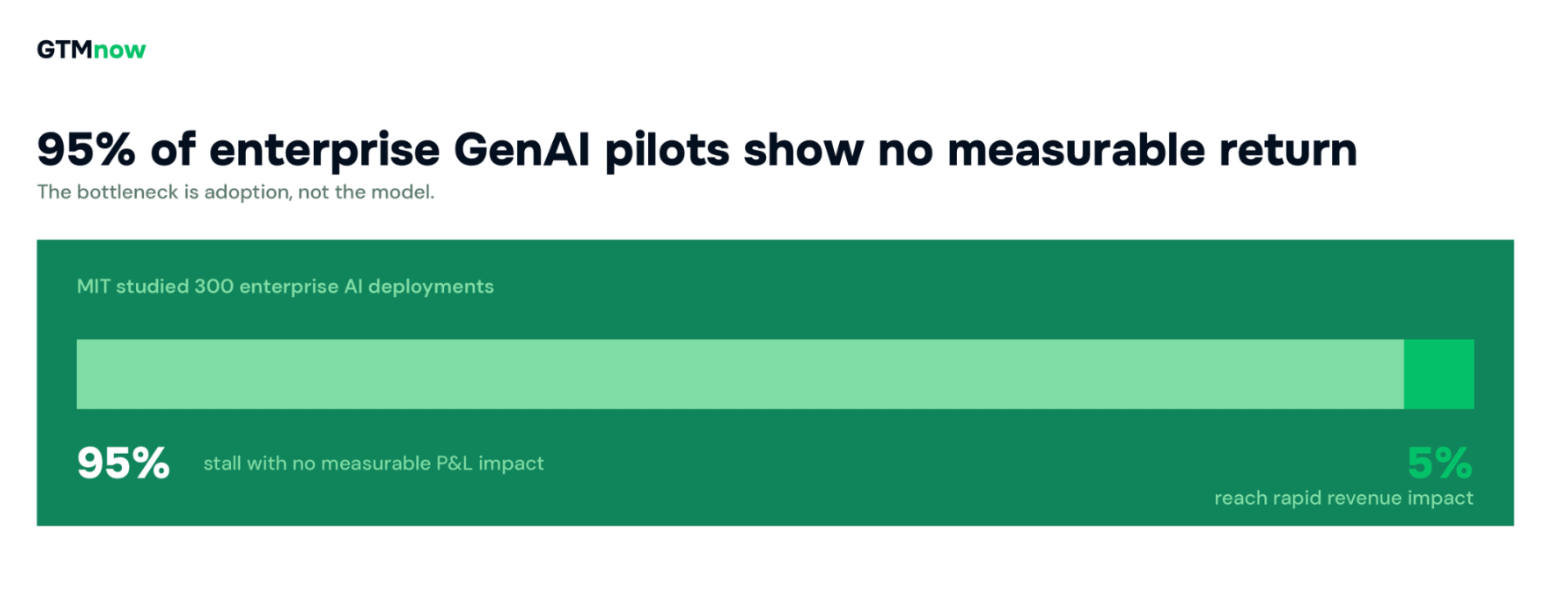Click the reach rapid revenue impact text
This screenshot has width=1560, height=608.
1344,498
